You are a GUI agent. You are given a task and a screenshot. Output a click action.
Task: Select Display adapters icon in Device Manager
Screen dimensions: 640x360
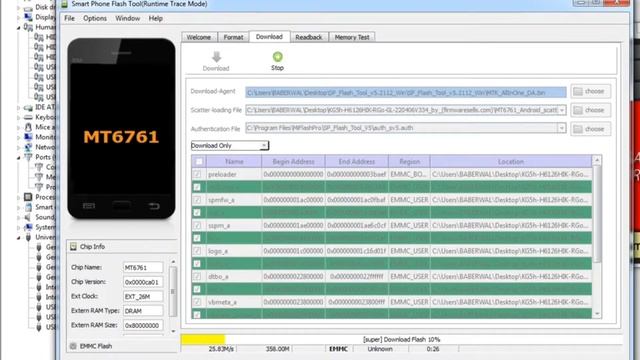(29, 17)
